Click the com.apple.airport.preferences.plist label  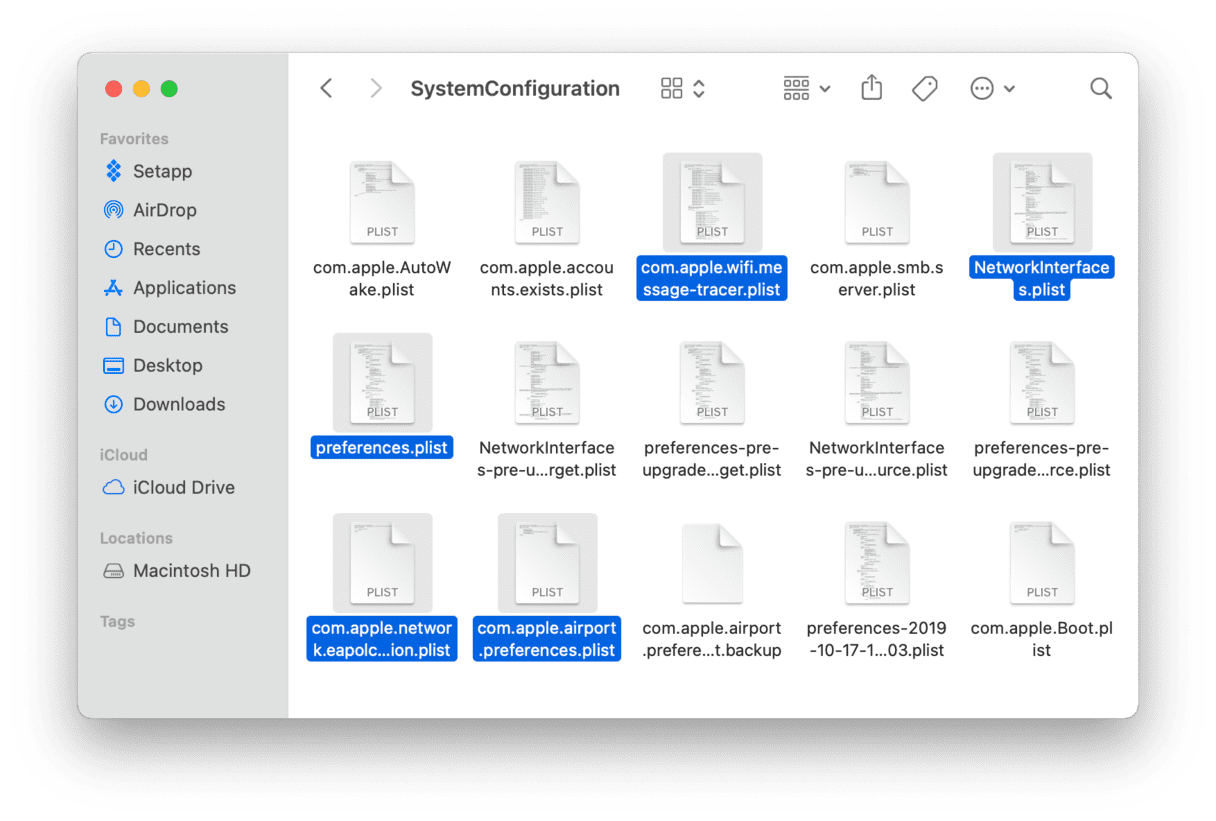click(547, 639)
